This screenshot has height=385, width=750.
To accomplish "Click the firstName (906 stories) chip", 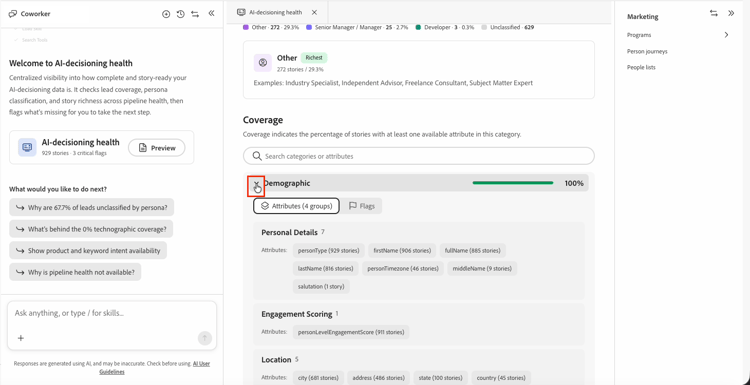I will (402, 250).
